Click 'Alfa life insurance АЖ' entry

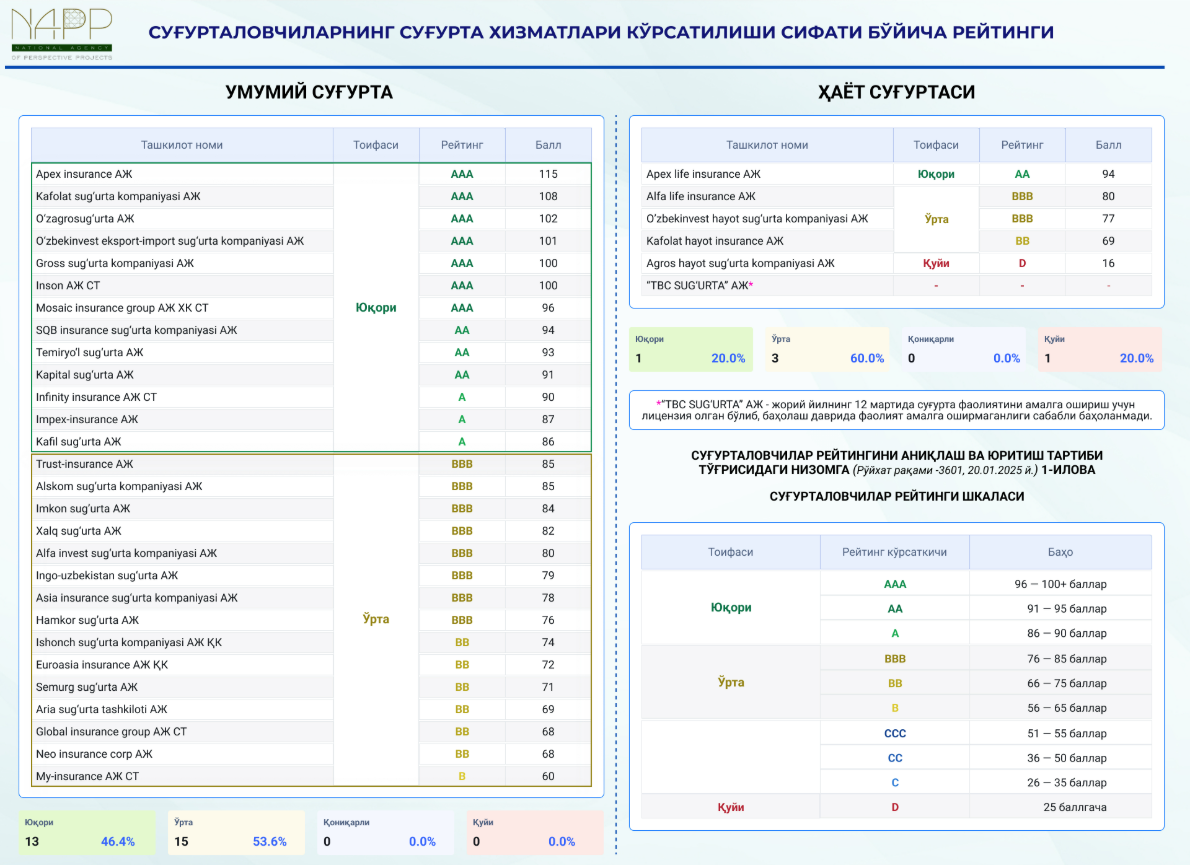tap(700, 196)
